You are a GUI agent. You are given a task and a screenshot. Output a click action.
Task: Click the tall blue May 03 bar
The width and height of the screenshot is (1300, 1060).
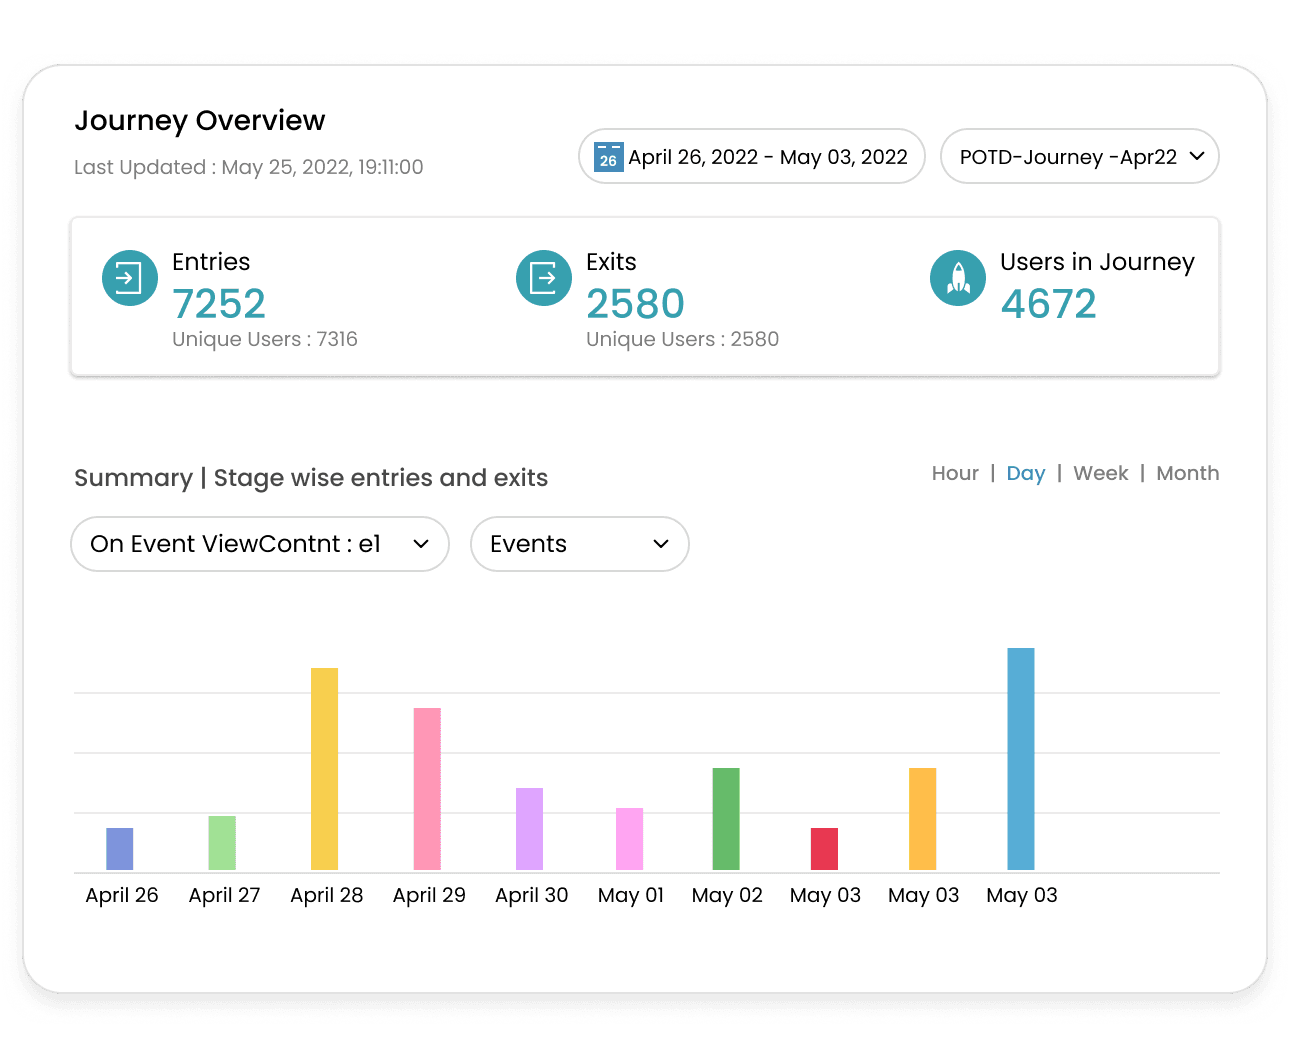(1021, 760)
